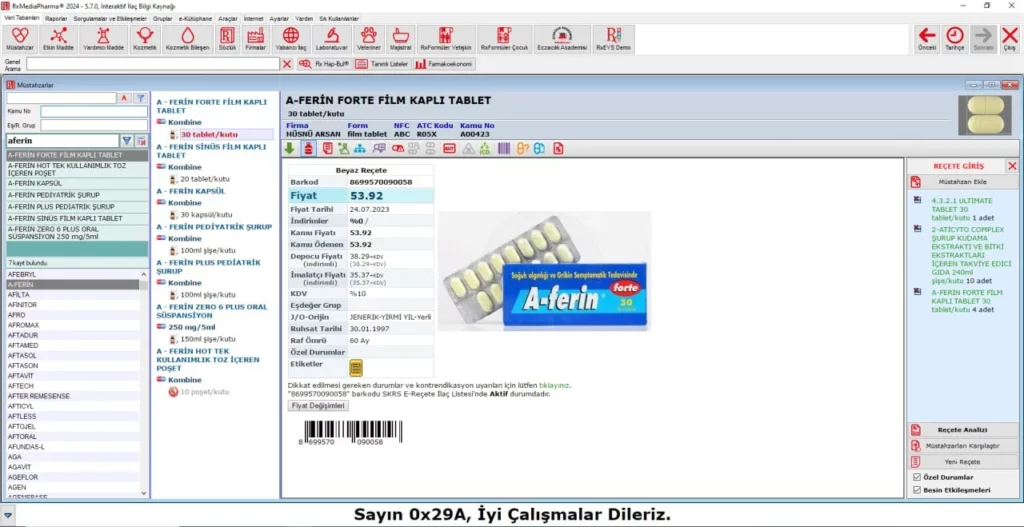Viewport: 1024px width, 527px height.
Task: Open the Kozmetik database
Action: 144,39
